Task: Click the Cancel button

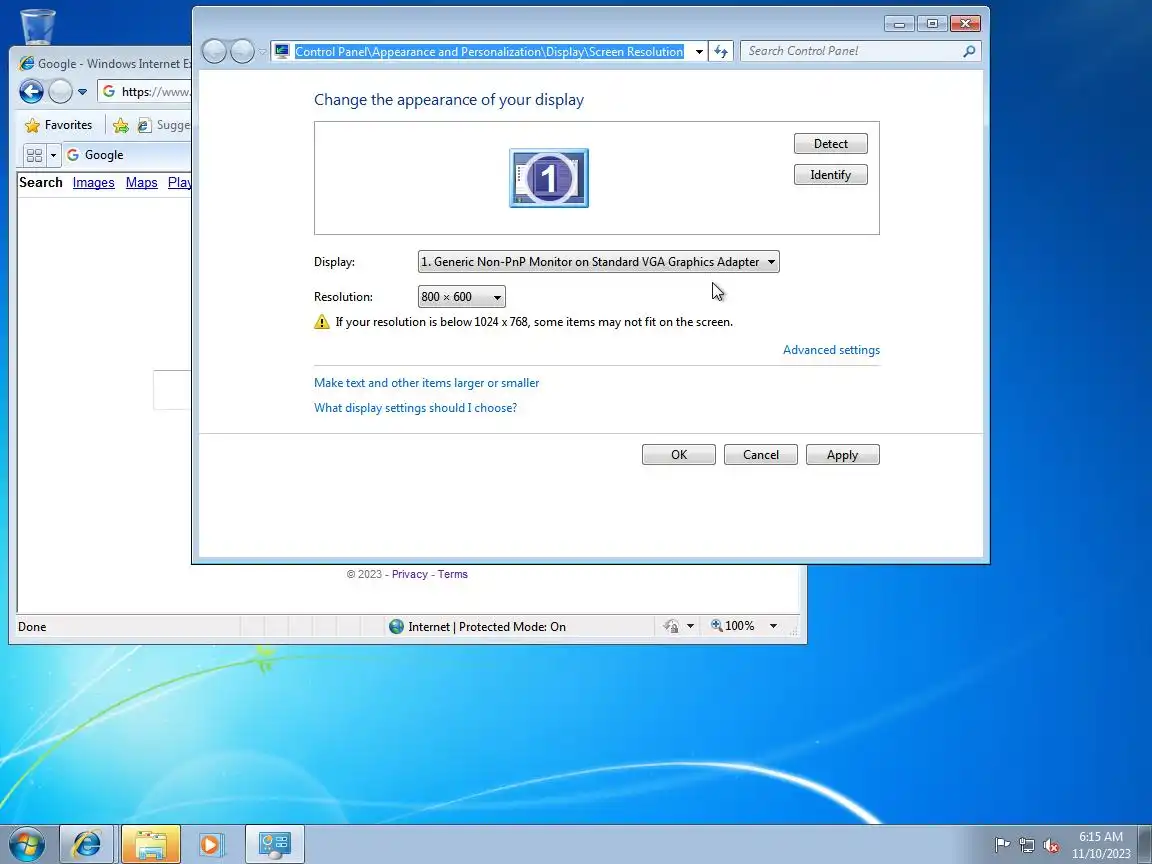Action: click(760, 455)
